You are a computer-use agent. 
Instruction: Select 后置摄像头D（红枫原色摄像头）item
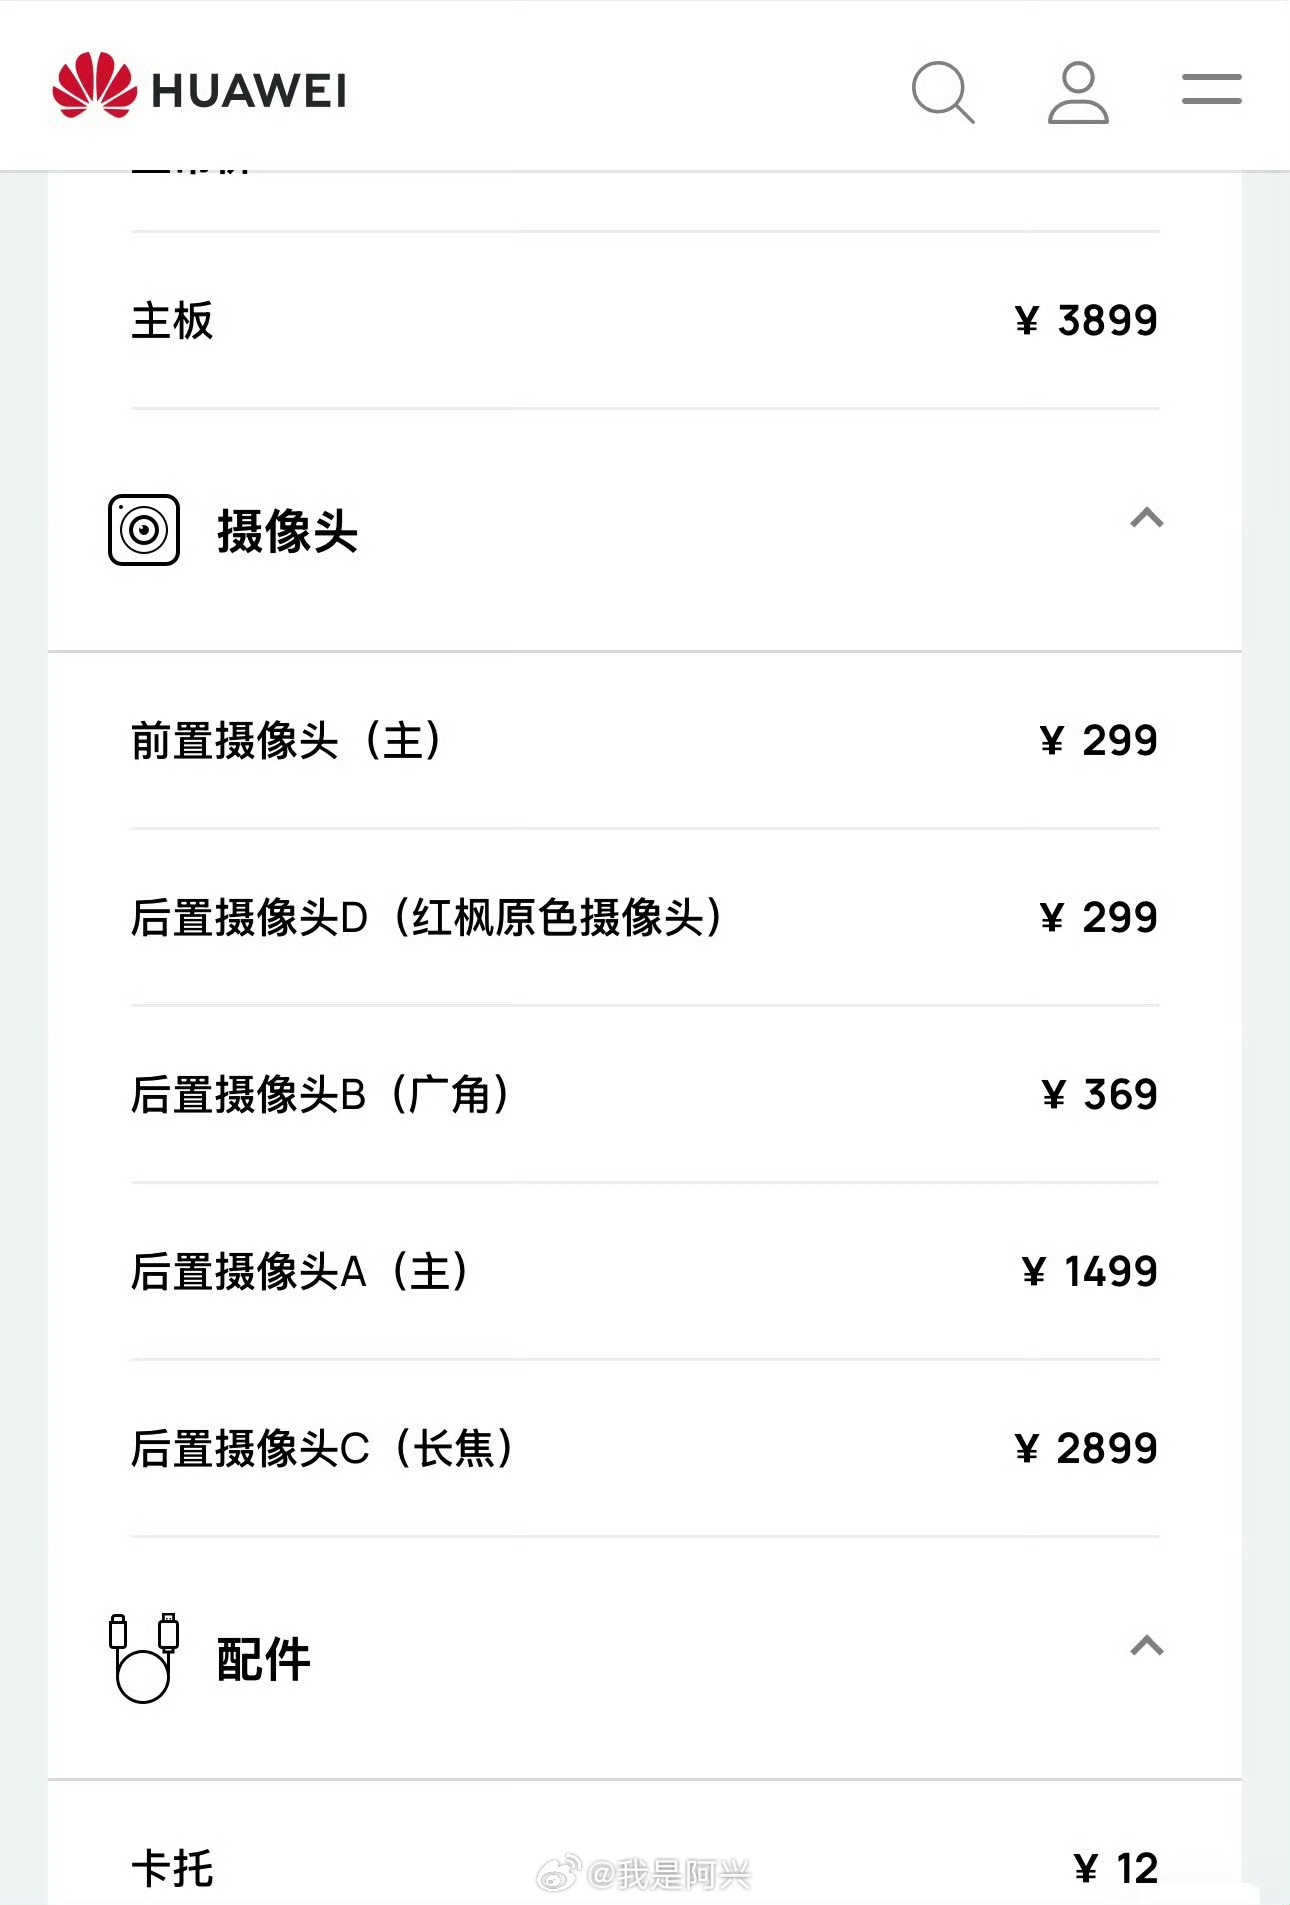pos(645,918)
